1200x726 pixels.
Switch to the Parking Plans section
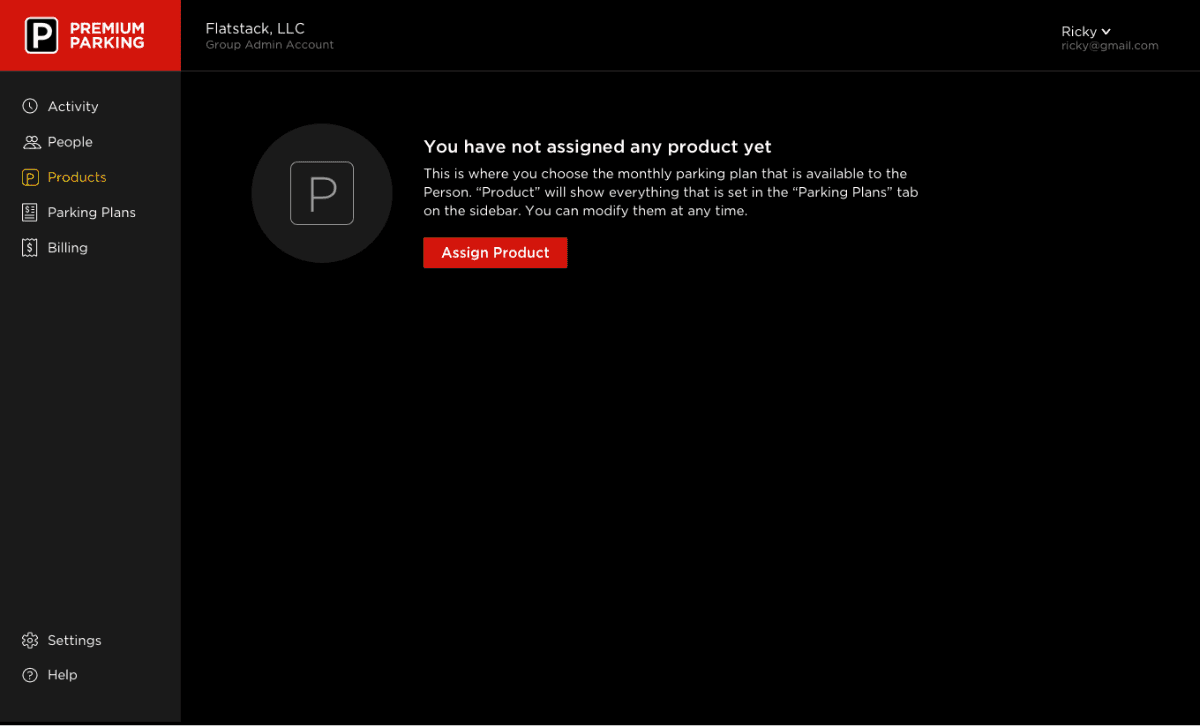[x=91, y=212]
